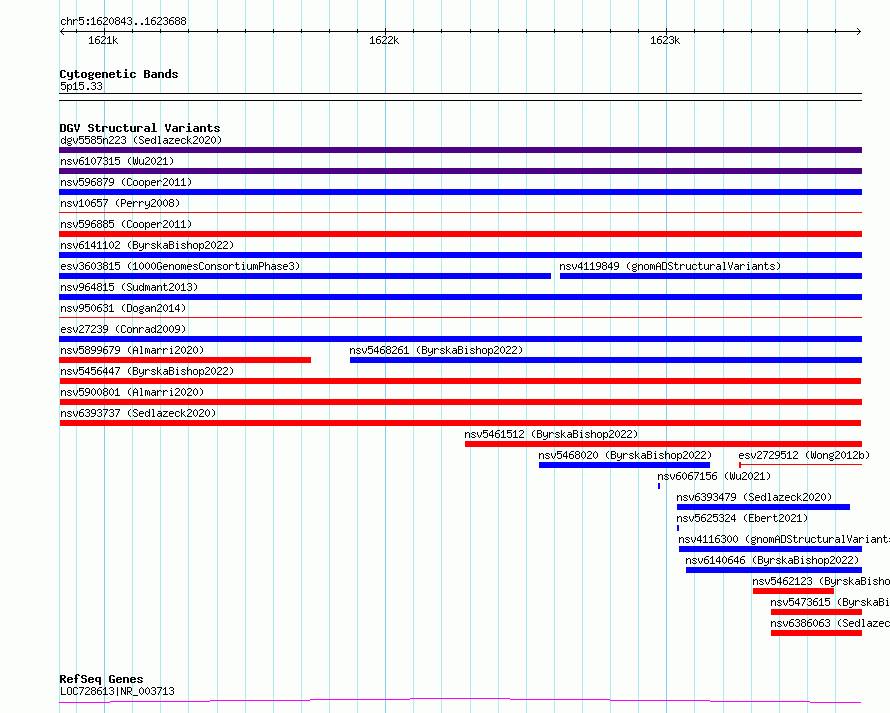
Task: Select the esv2729512 (Wong2012b) label
Action: coord(804,455)
